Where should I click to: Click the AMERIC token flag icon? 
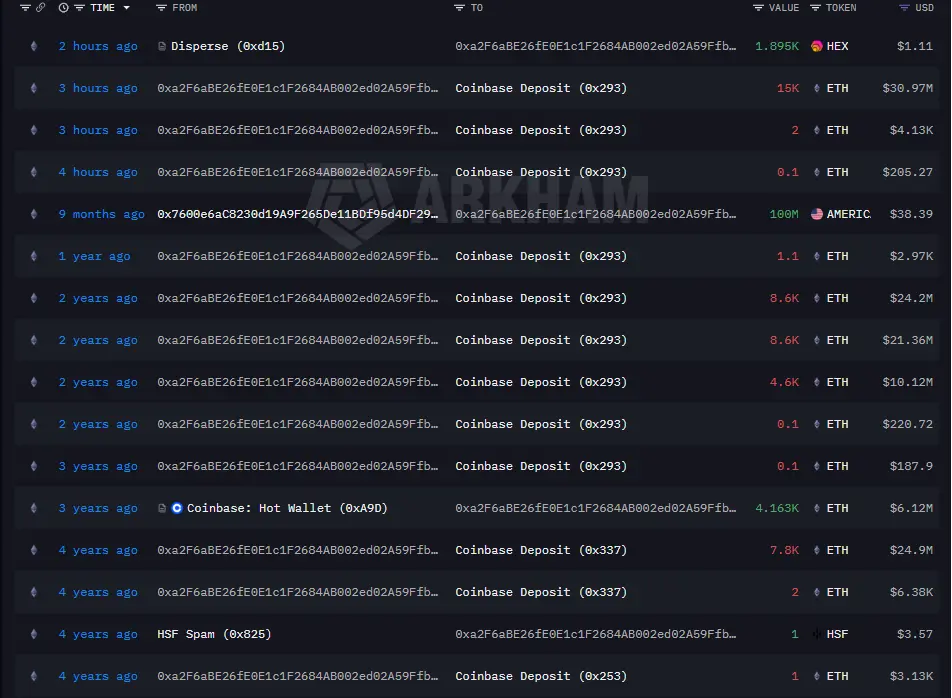pos(817,214)
